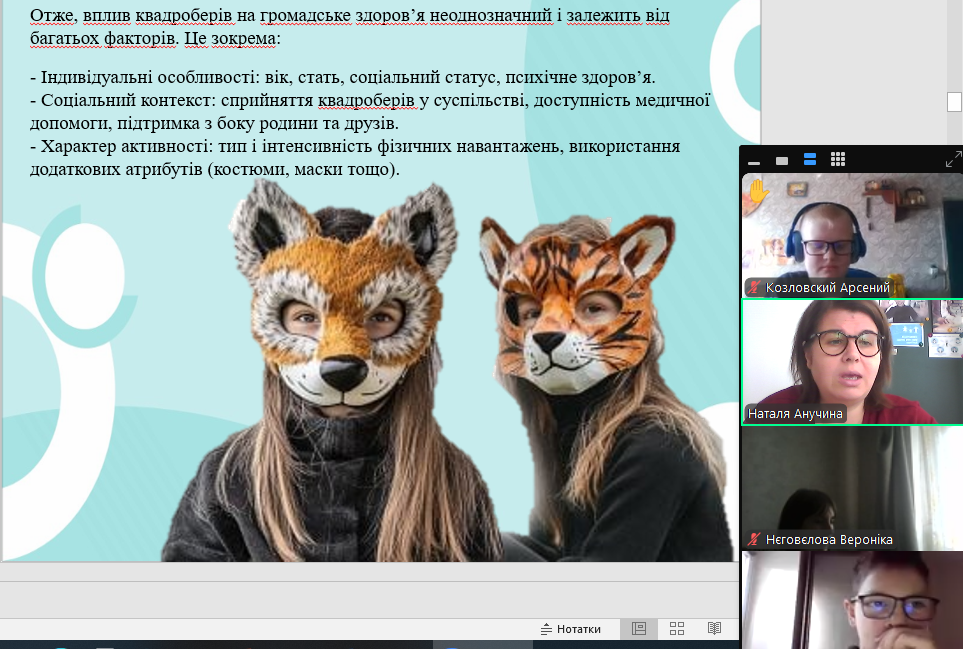Expand the Zoom video panel to full size

coord(953,160)
